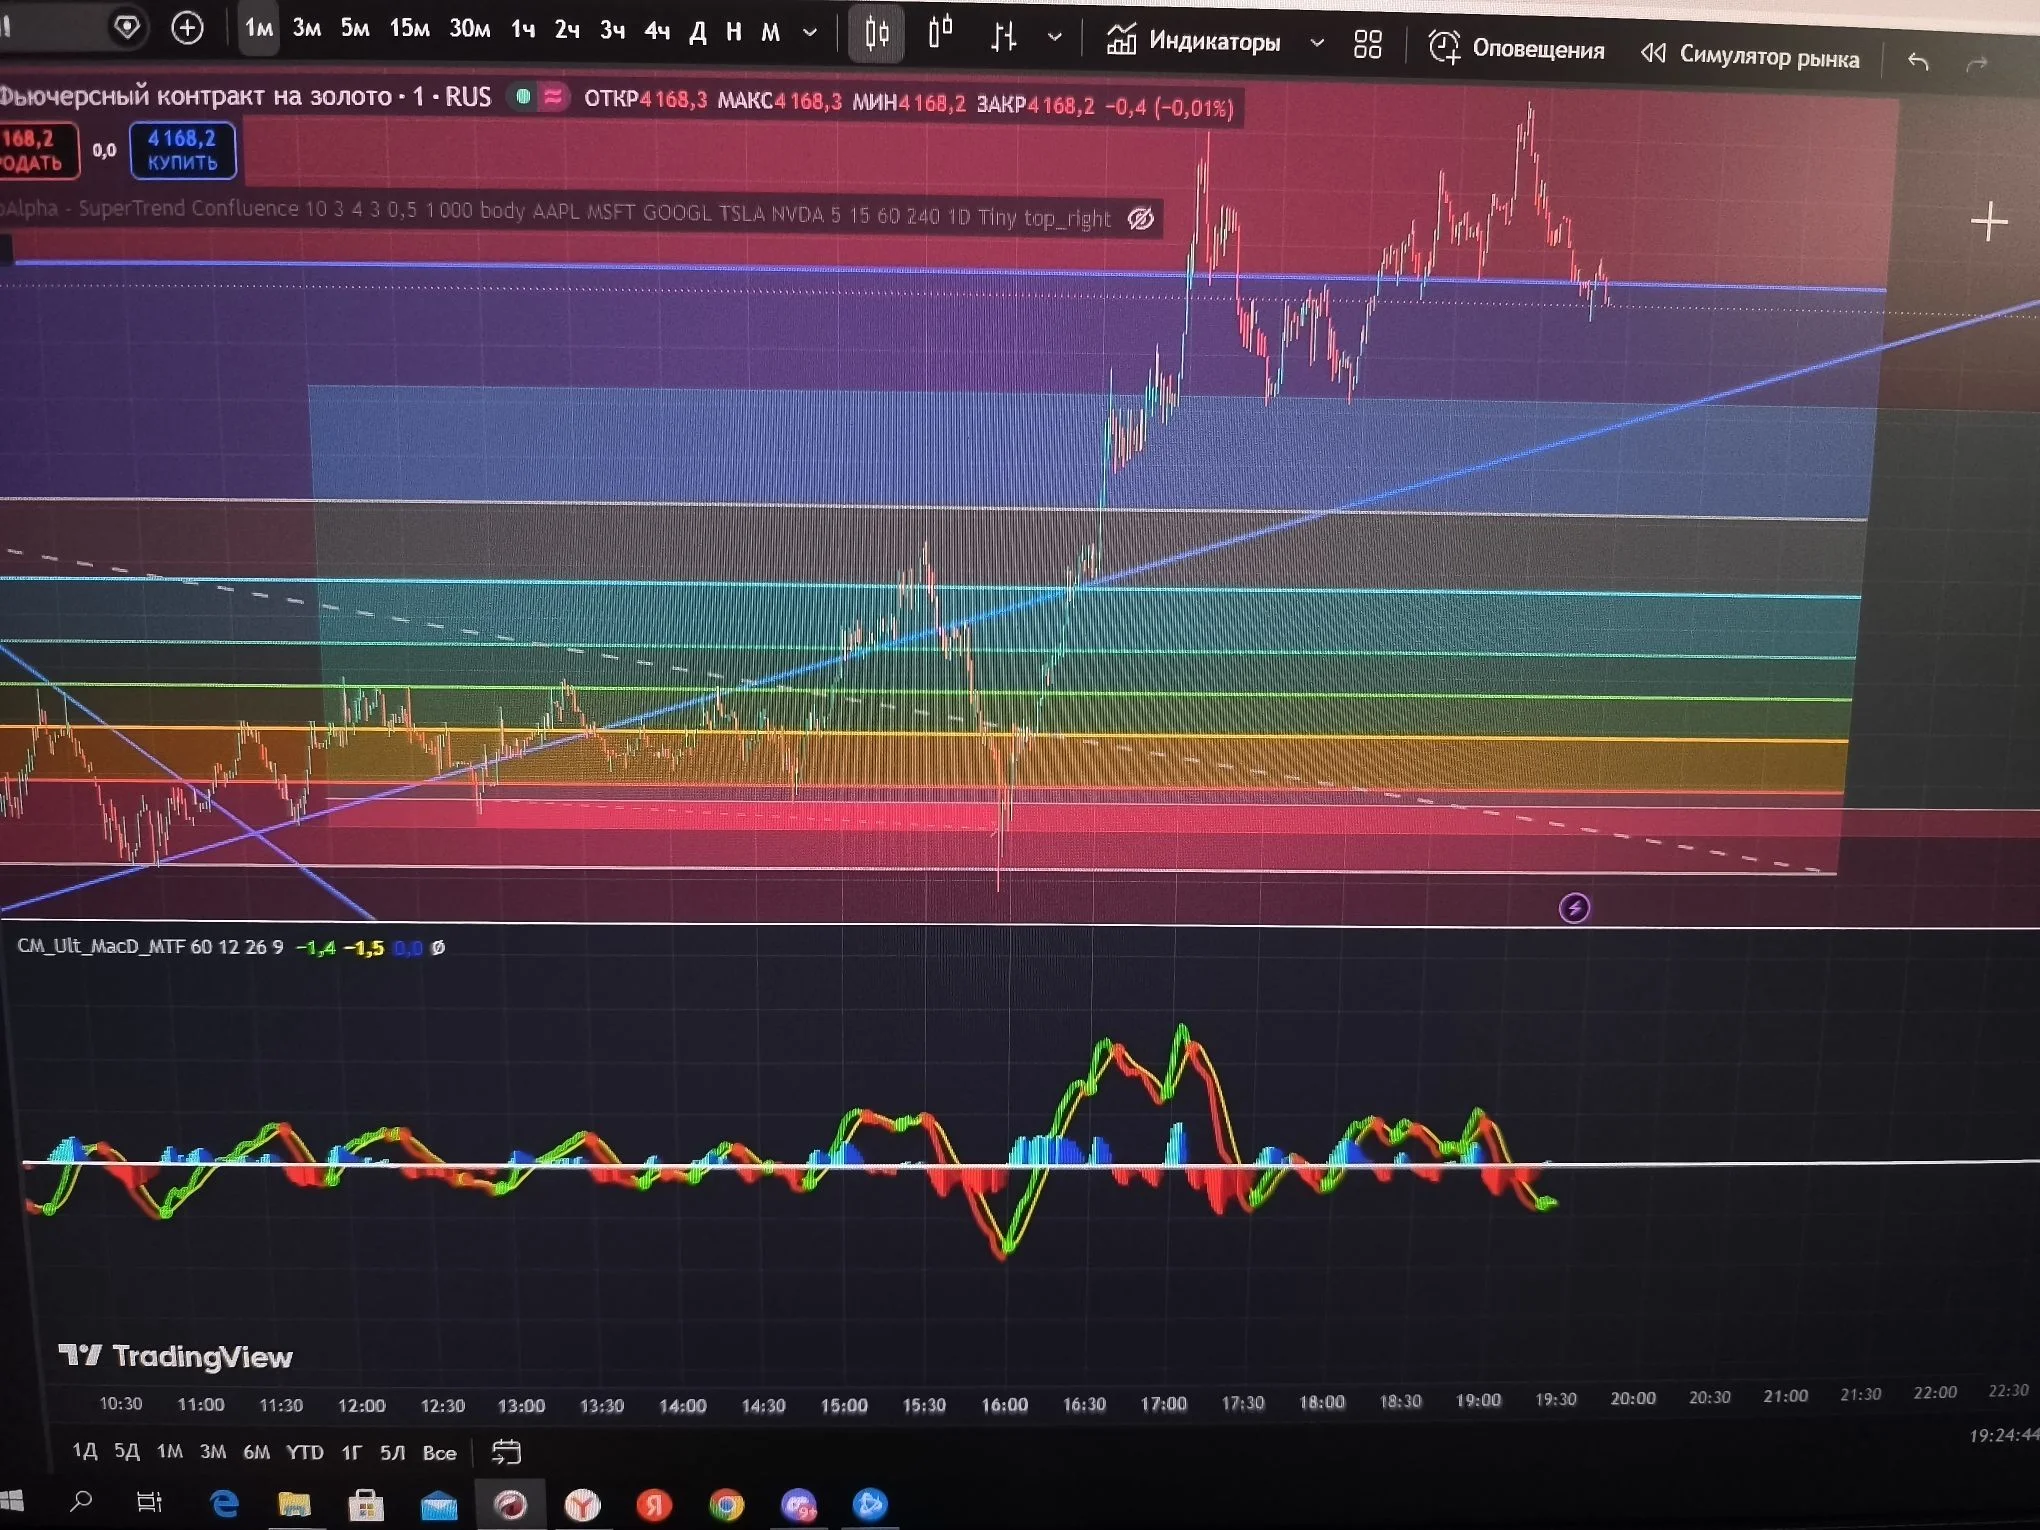Click the CM_Ult_MacD_MTF indicator label

(150, 946)
